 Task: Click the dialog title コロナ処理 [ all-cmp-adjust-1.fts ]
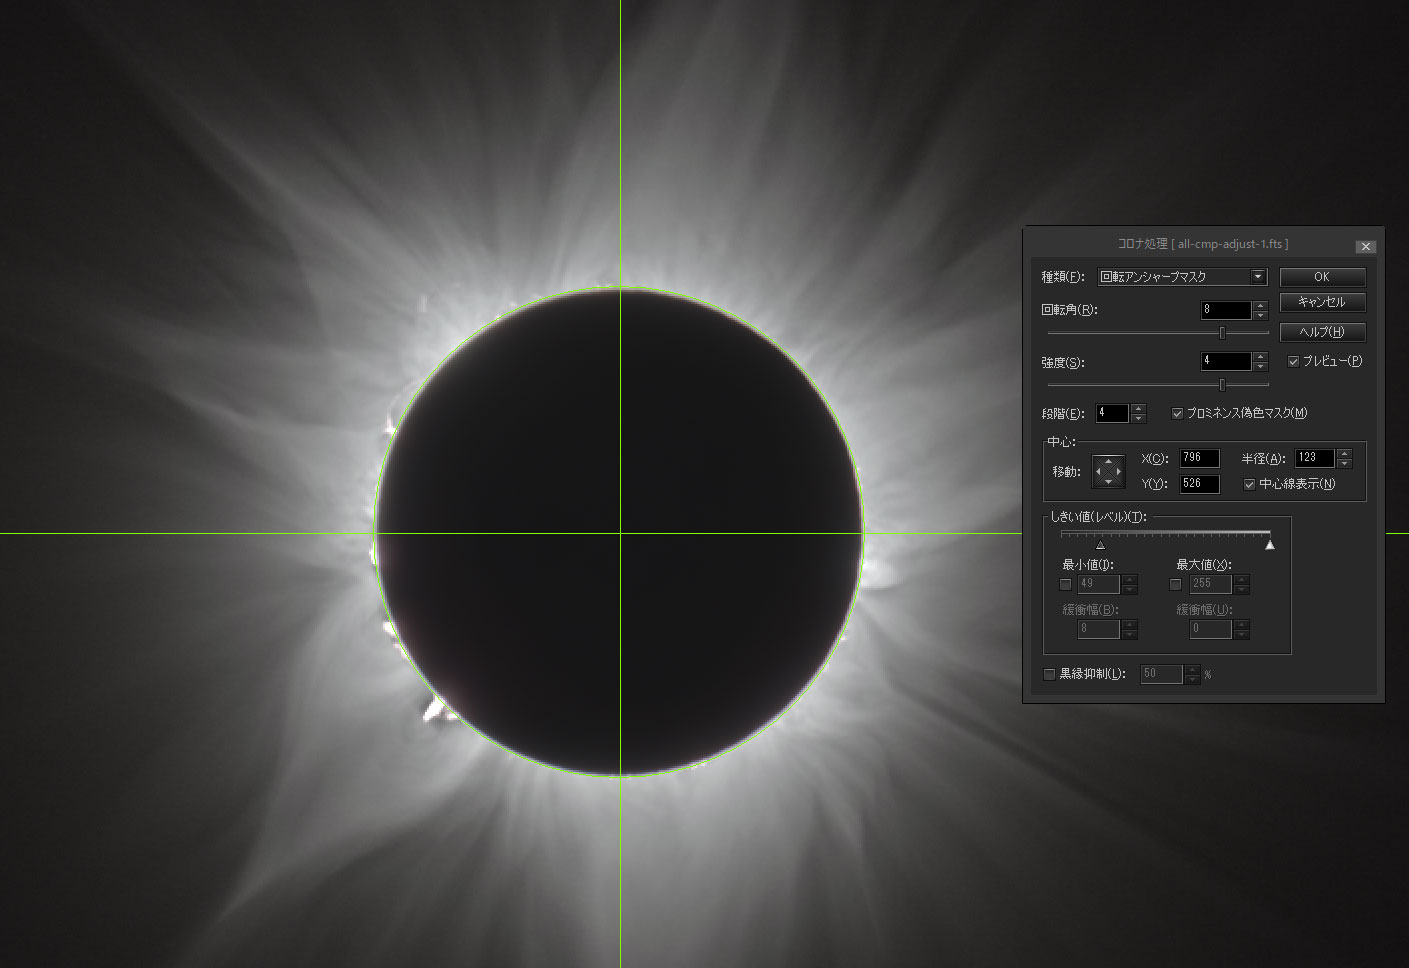[x=1202, y=244]
